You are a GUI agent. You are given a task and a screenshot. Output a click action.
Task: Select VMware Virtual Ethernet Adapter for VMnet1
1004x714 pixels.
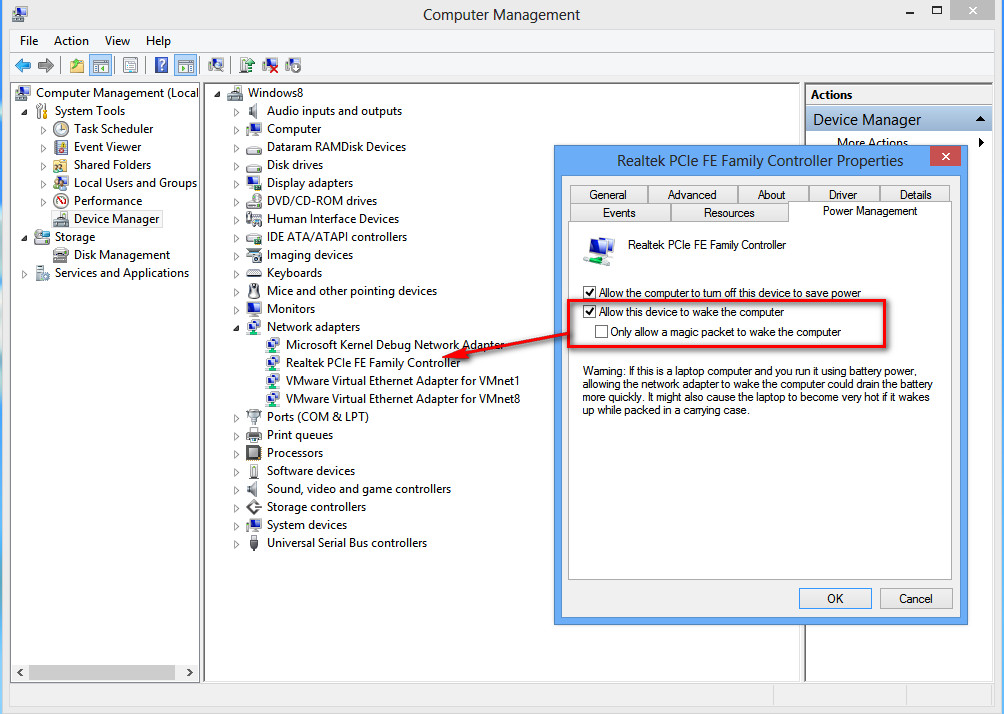[x=402, y=380]
